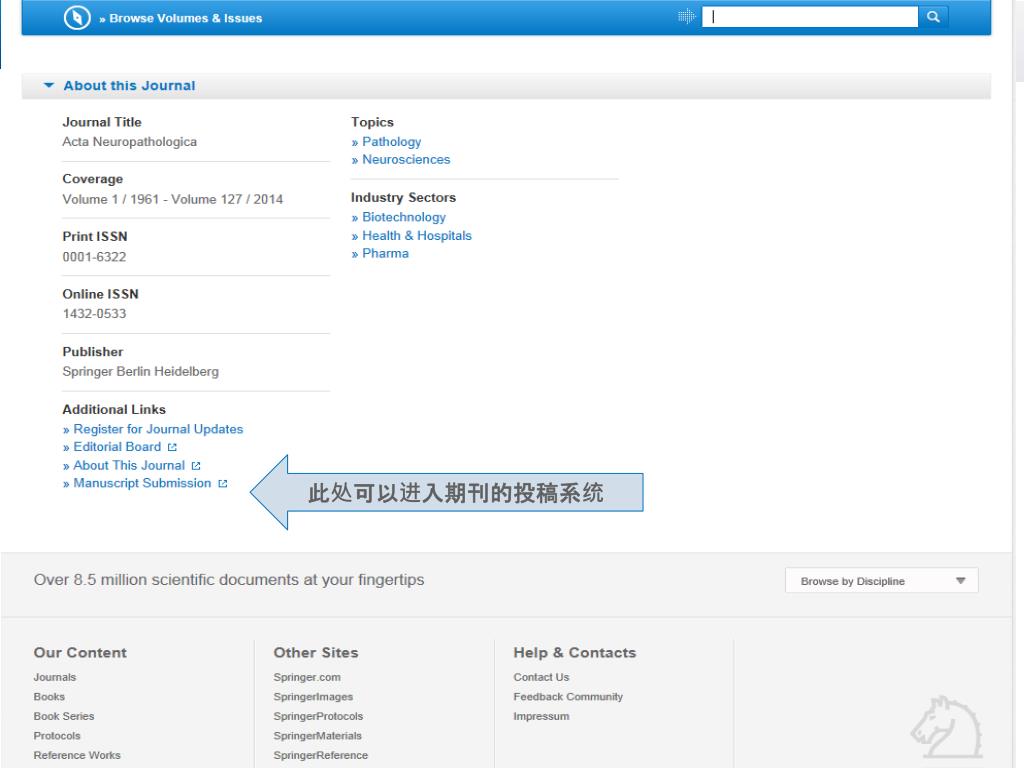Open Journals under Our Content
Image resolution: width=1024 pixels, height=768 pixels.
click(x=55, y=677)
